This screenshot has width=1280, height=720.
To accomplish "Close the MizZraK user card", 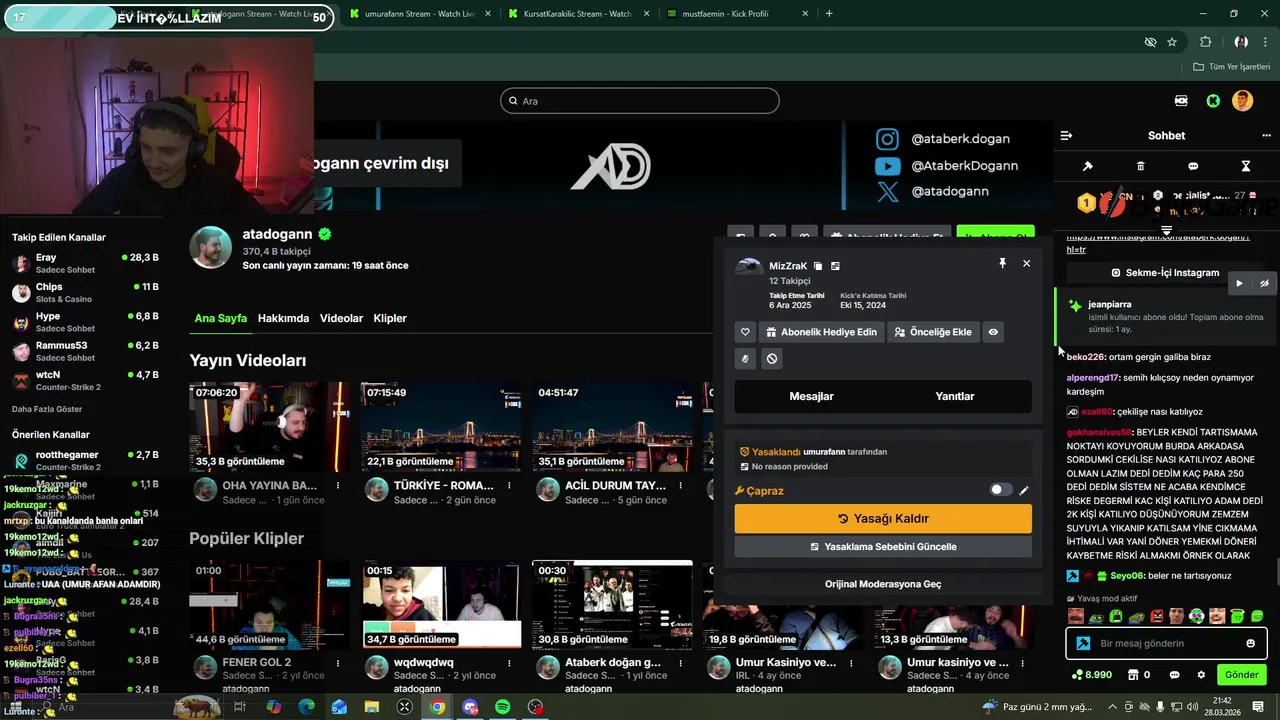I will click(x=1026, y=263).
